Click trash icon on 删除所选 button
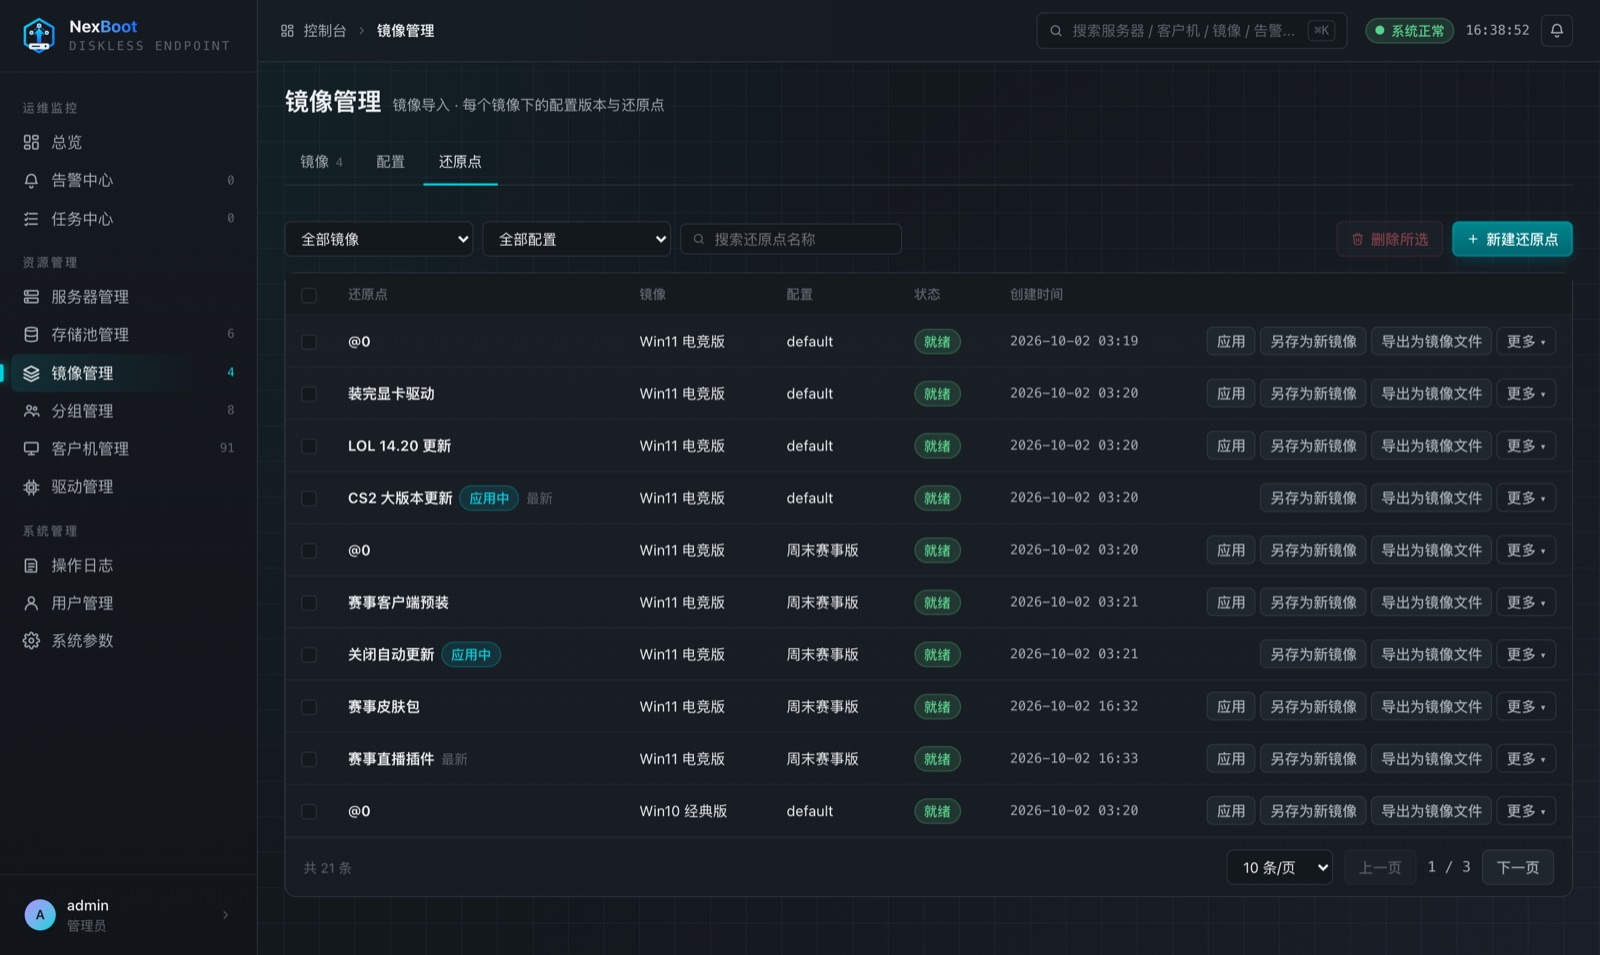 tap(1357, 239)
